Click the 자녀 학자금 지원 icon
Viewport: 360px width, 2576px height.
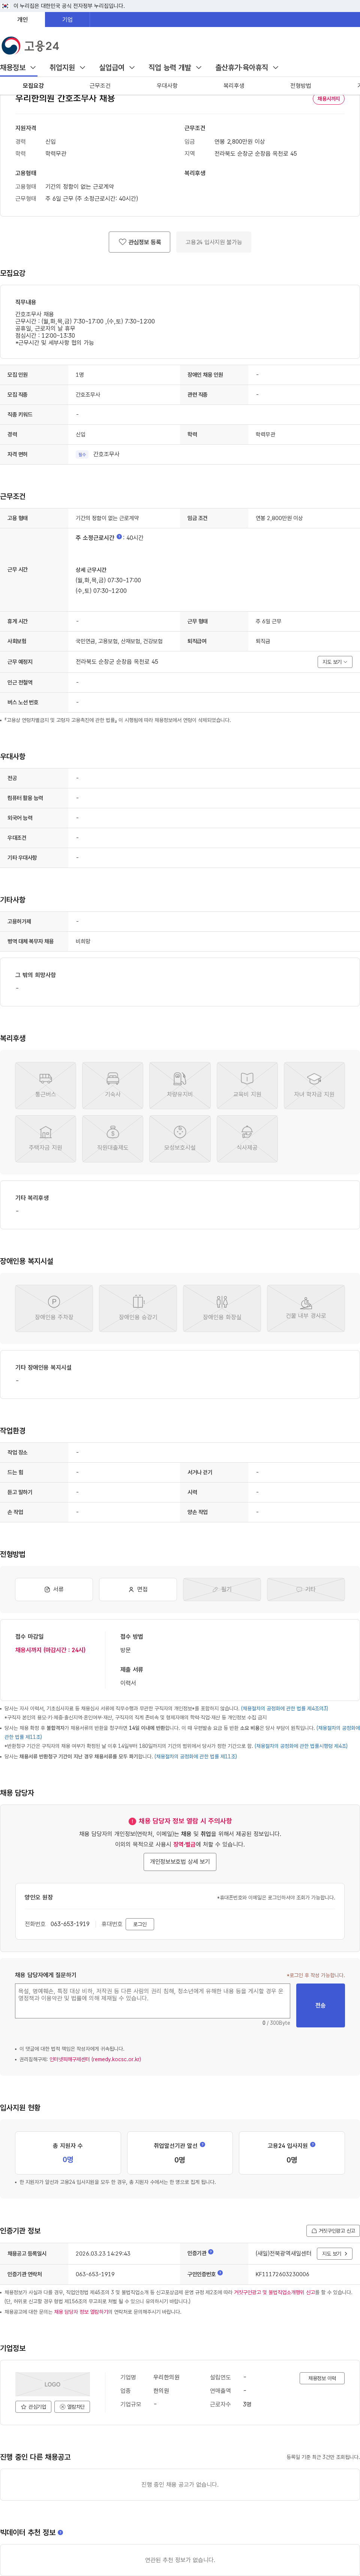click(x=314, y=1085)
